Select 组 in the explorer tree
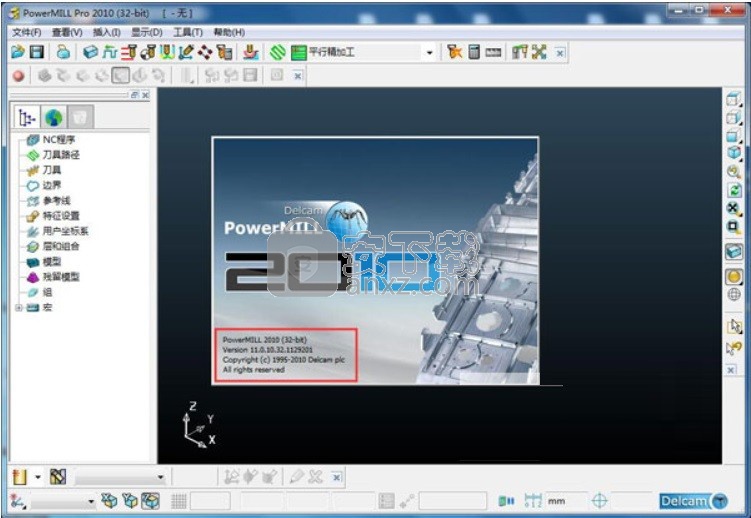751x518 pixels. (47, 292)
